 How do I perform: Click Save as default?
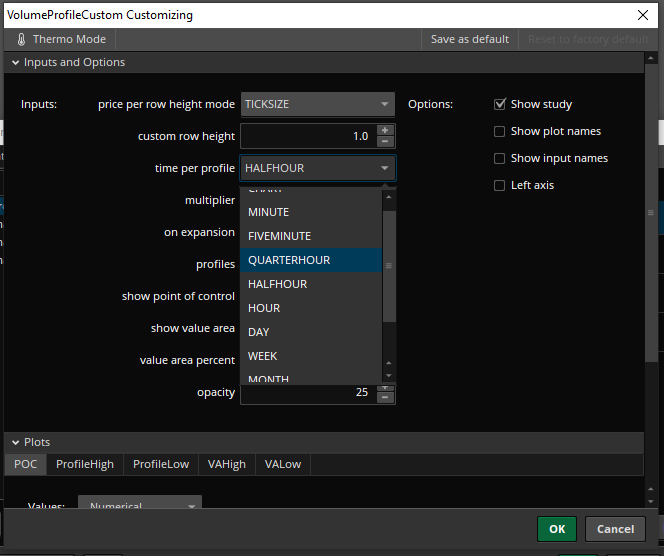470,39
